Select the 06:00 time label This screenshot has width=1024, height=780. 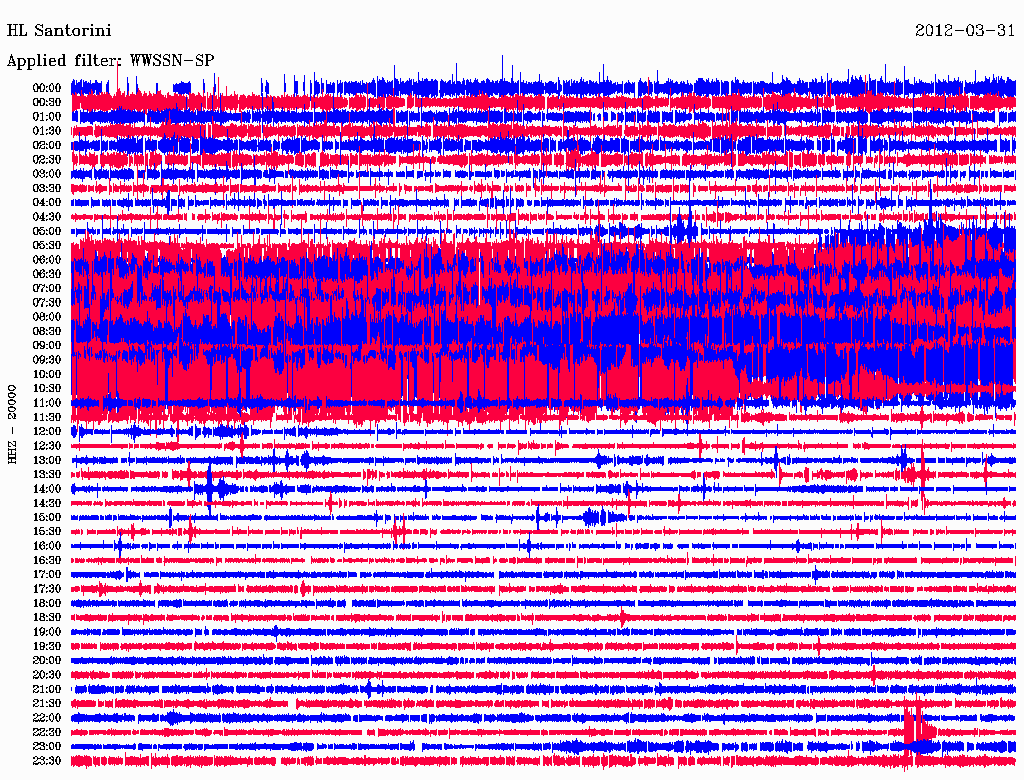(x=47, y=259)
